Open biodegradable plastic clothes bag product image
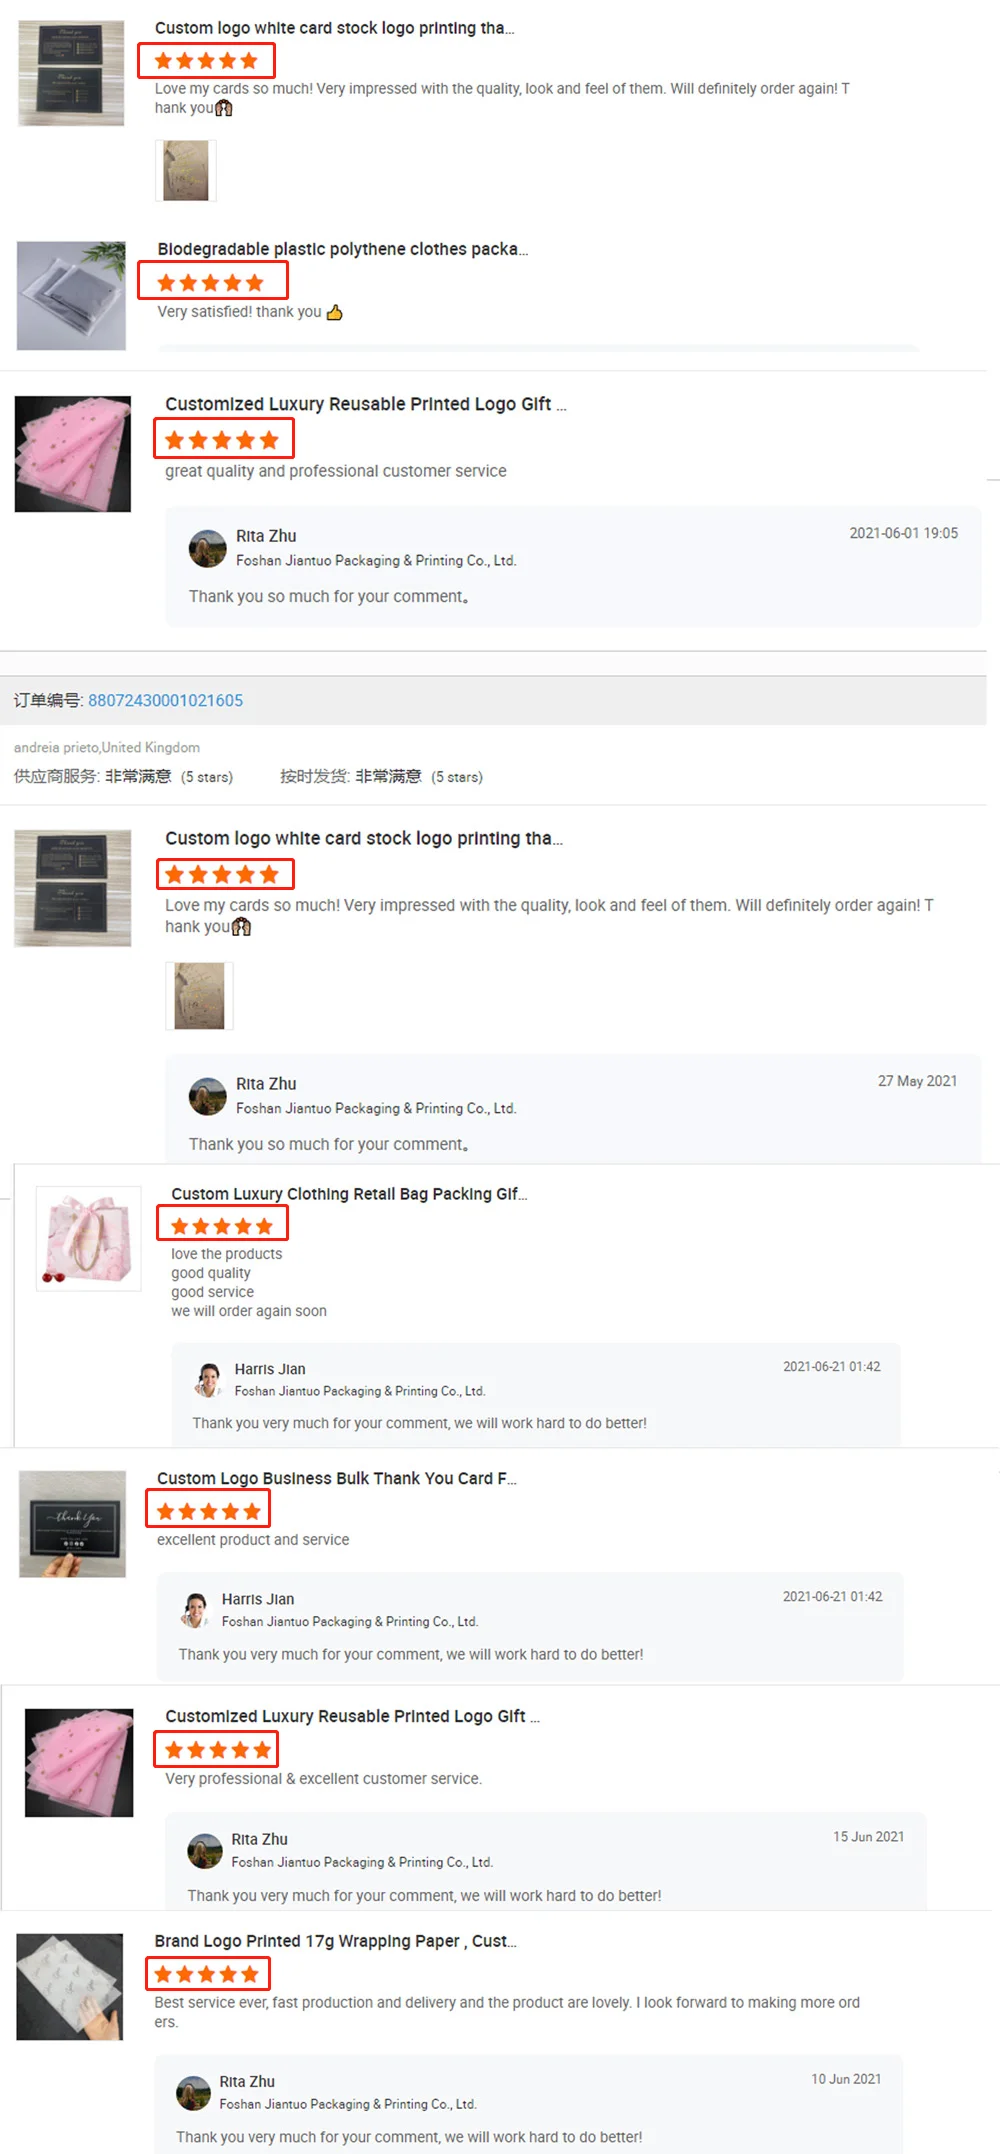The image size is (1000, 2154). pos(71,295)
